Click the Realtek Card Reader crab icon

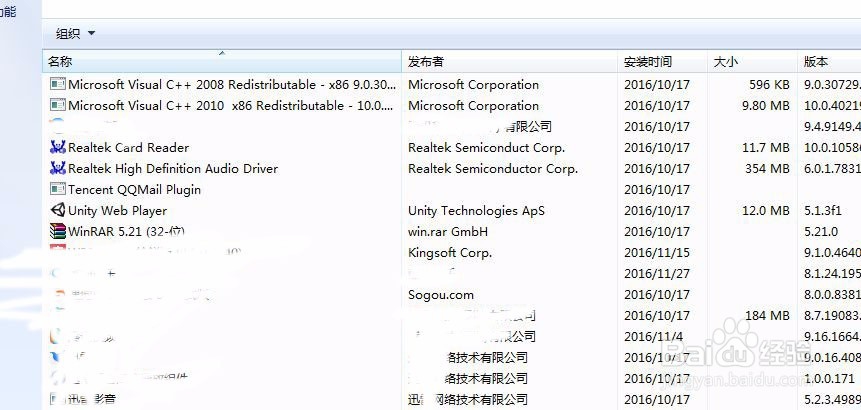(x=58, y=147)
